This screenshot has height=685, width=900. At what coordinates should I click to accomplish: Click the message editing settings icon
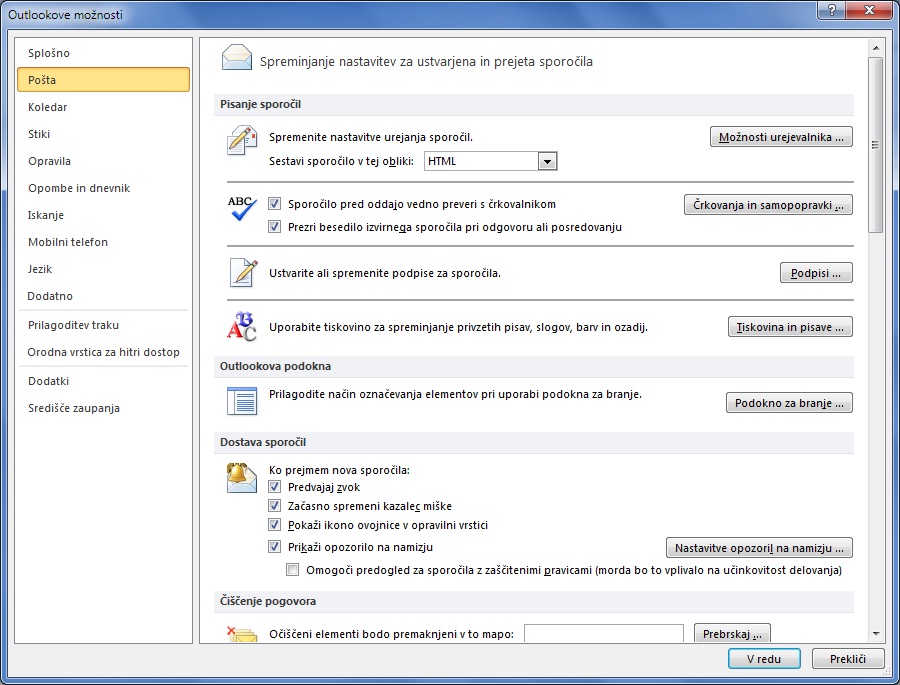tap(242, 141)
